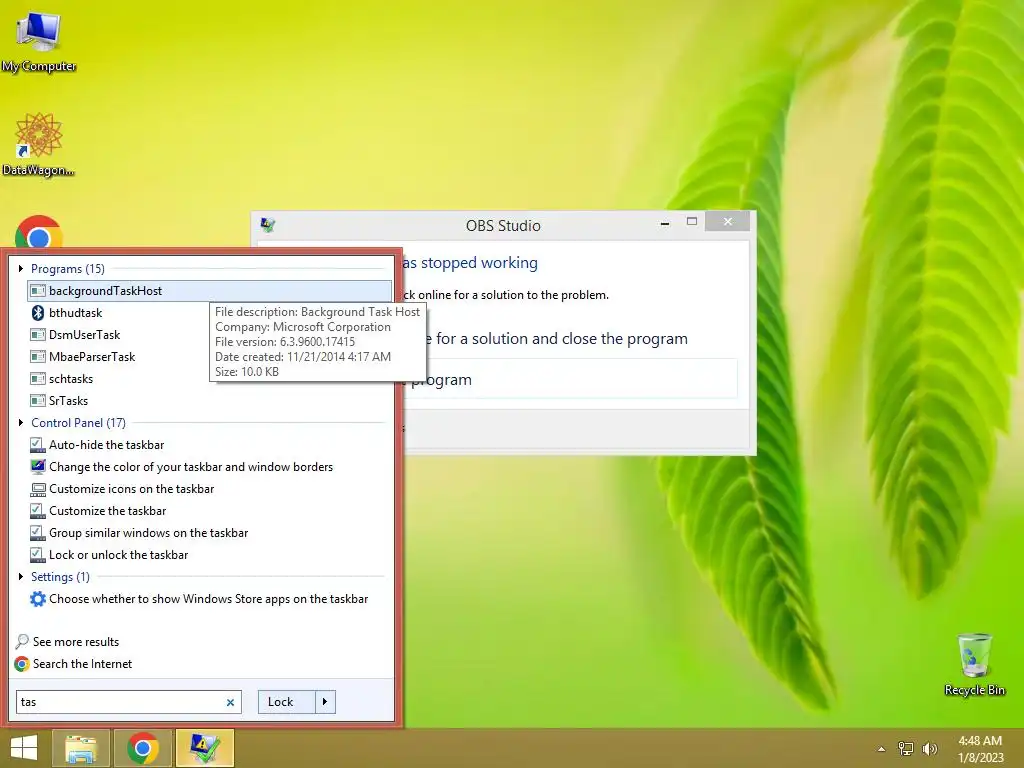
Task: Open bthudtask result text
Action: 75,313
